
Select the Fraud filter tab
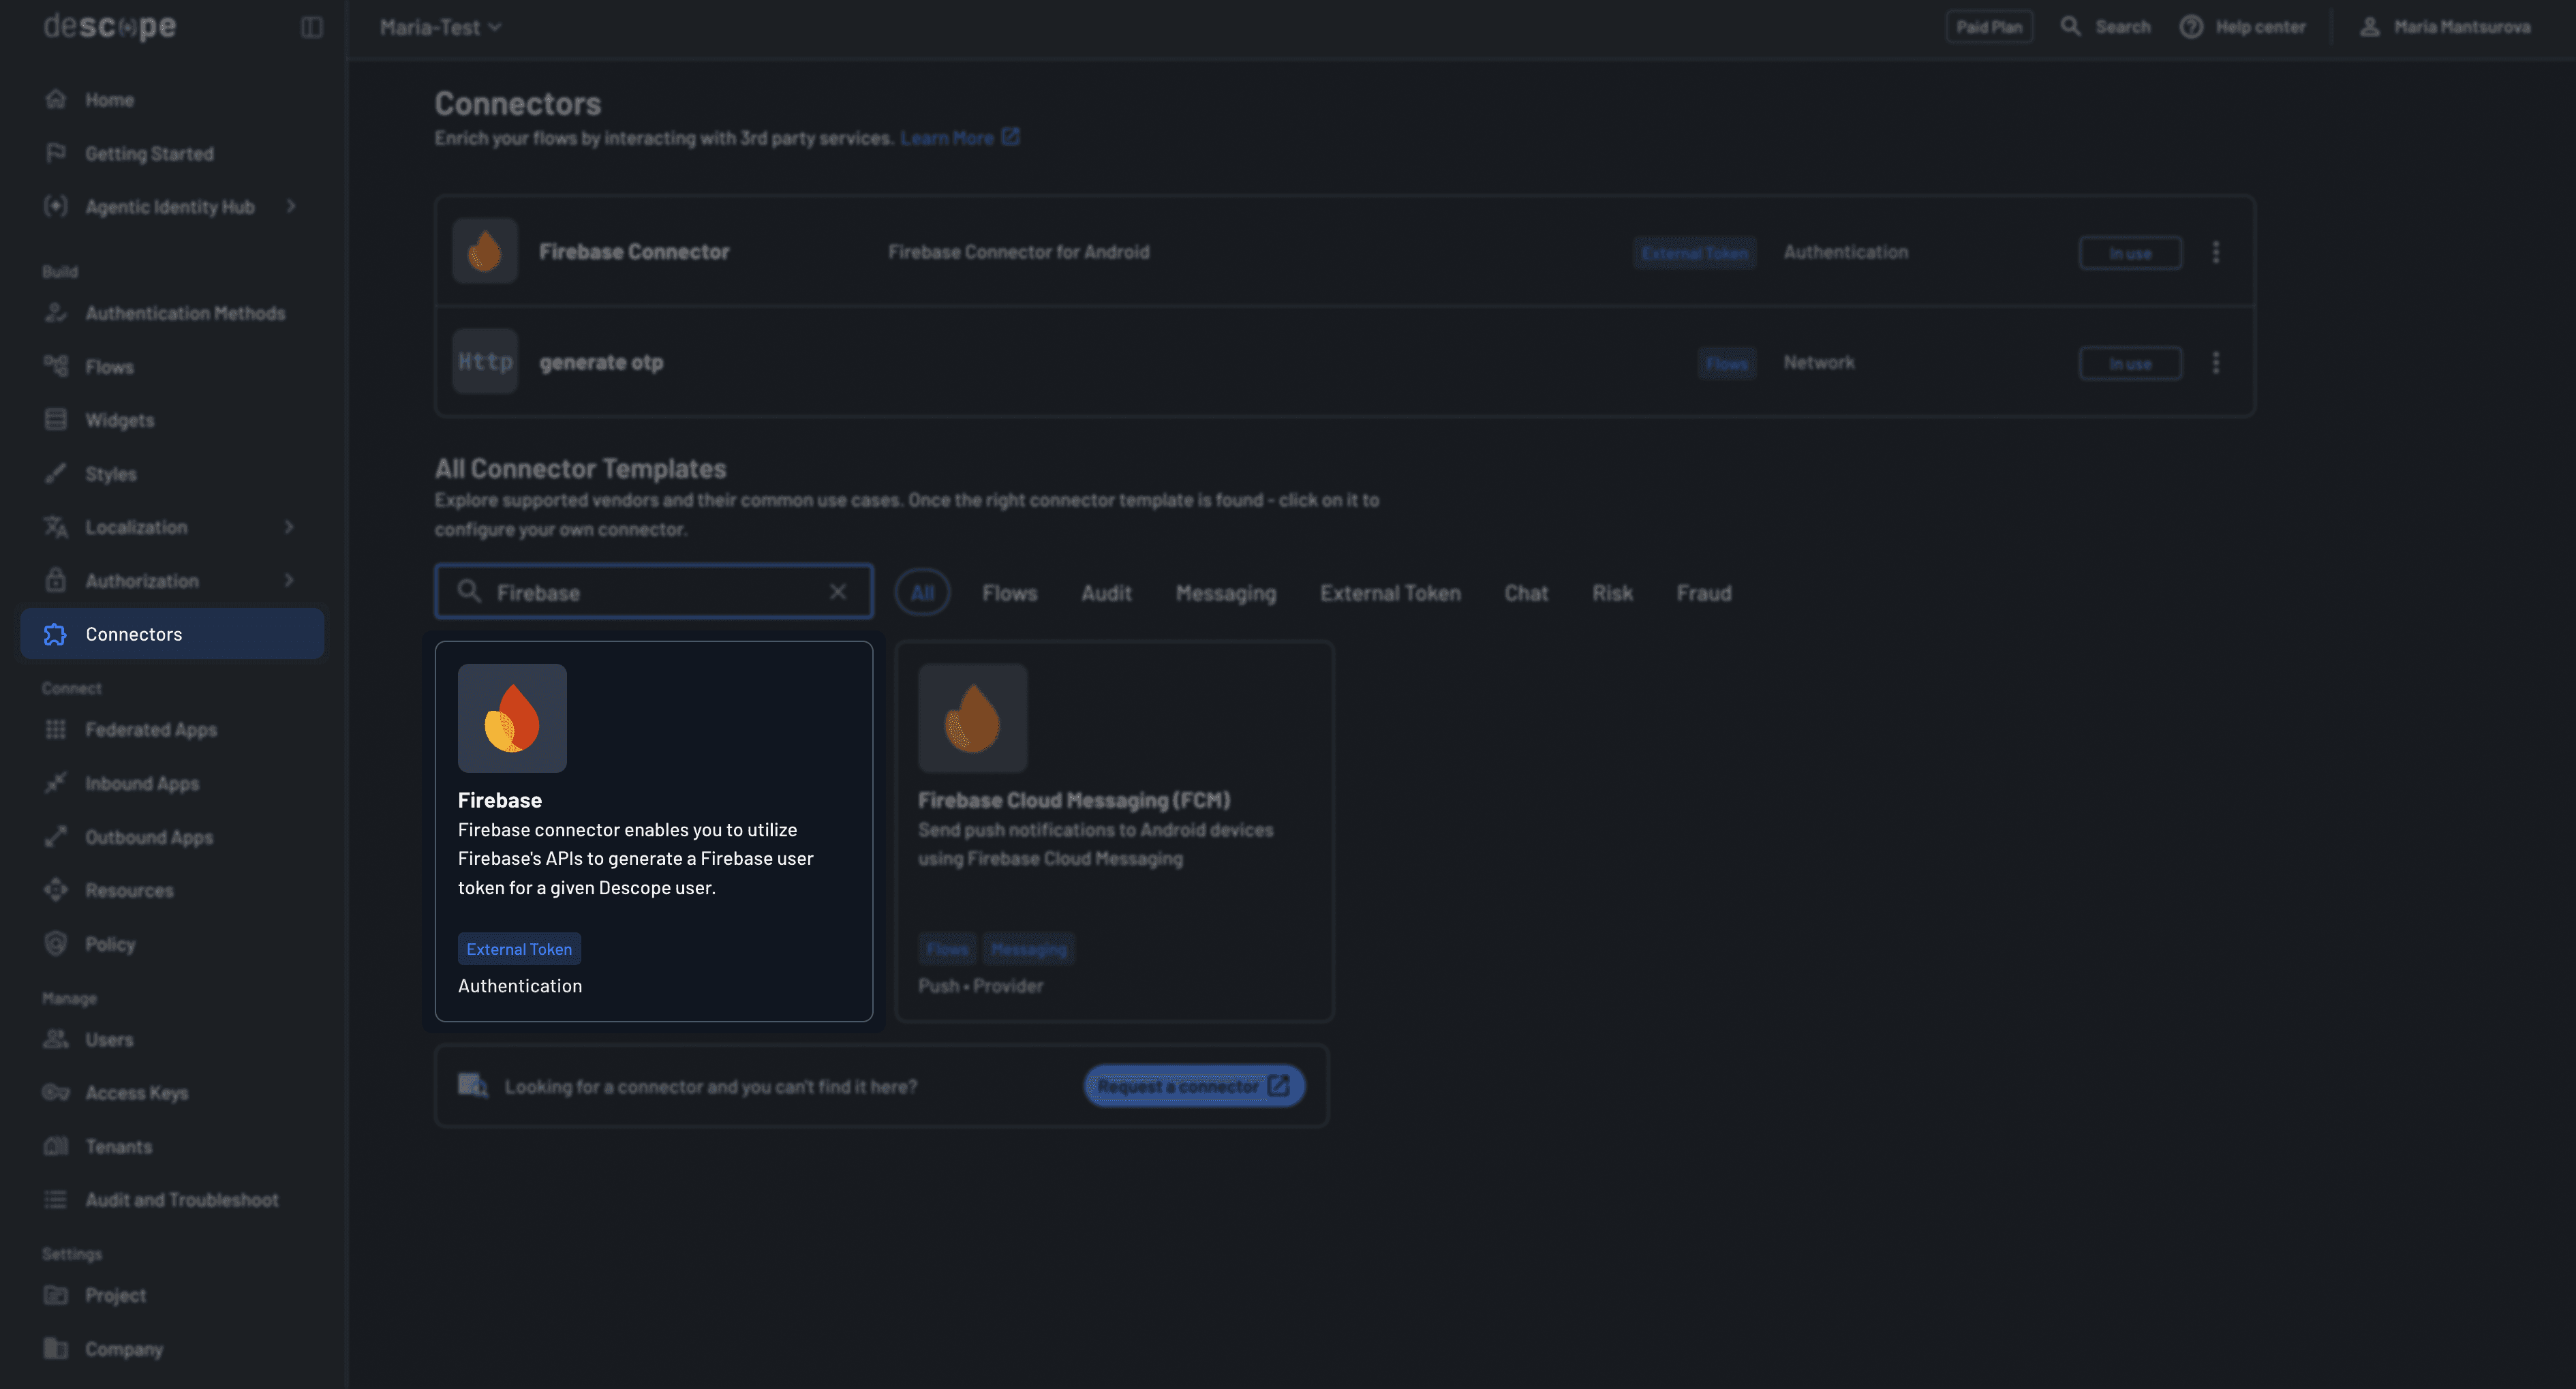click(1704, 593)
